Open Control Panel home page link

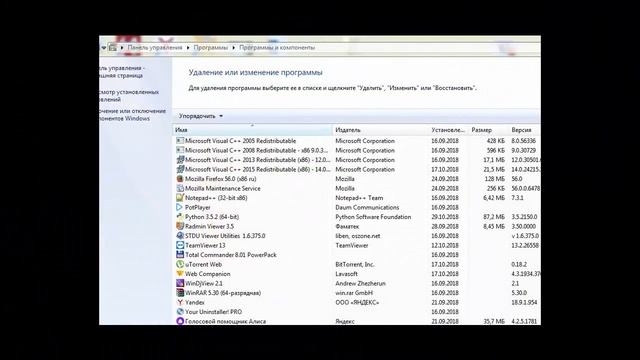121,71
